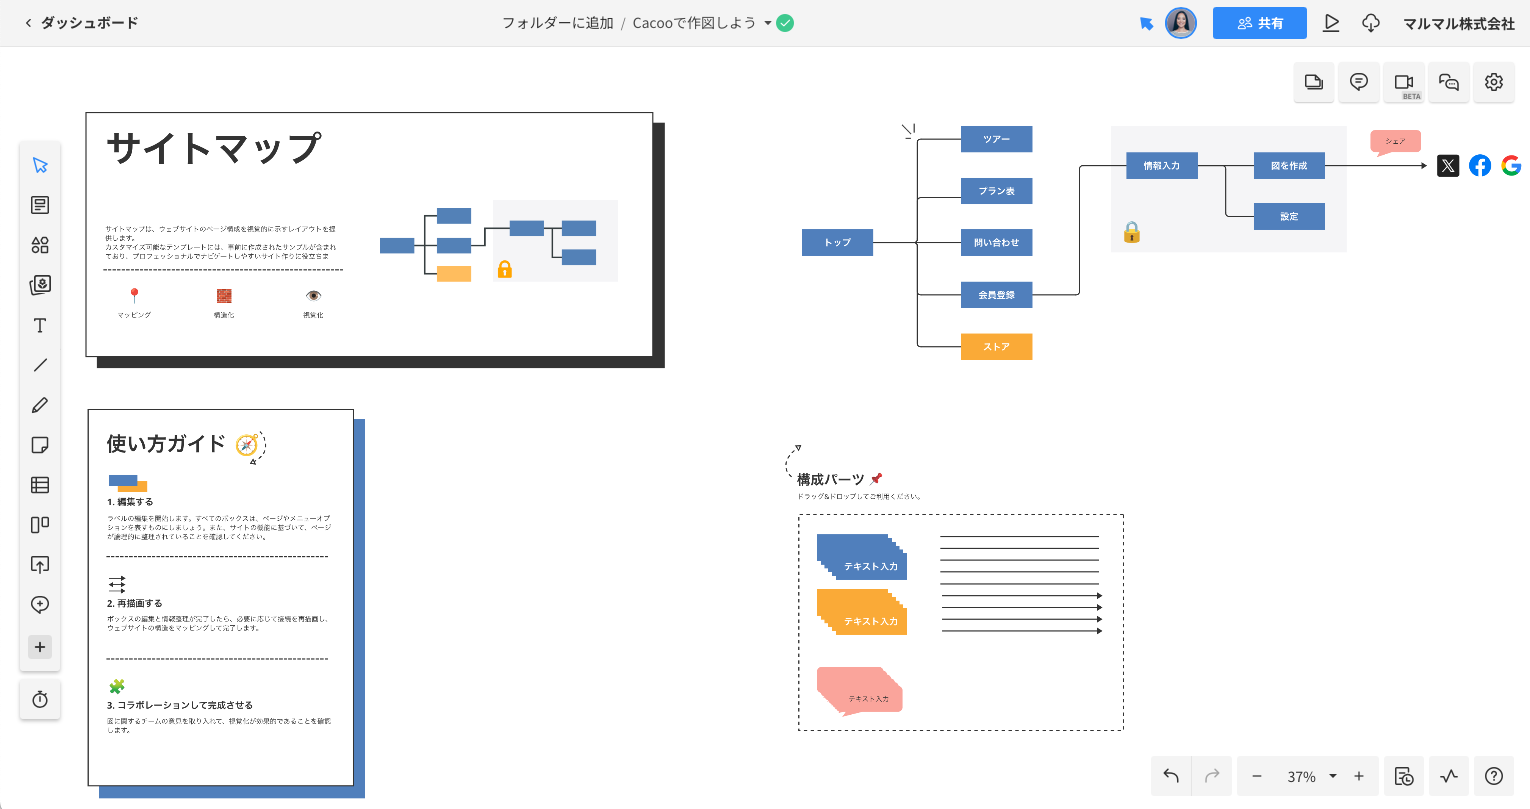Add a sticky note
This screenshot has width=1530, height=809.
tap(40, 445)
